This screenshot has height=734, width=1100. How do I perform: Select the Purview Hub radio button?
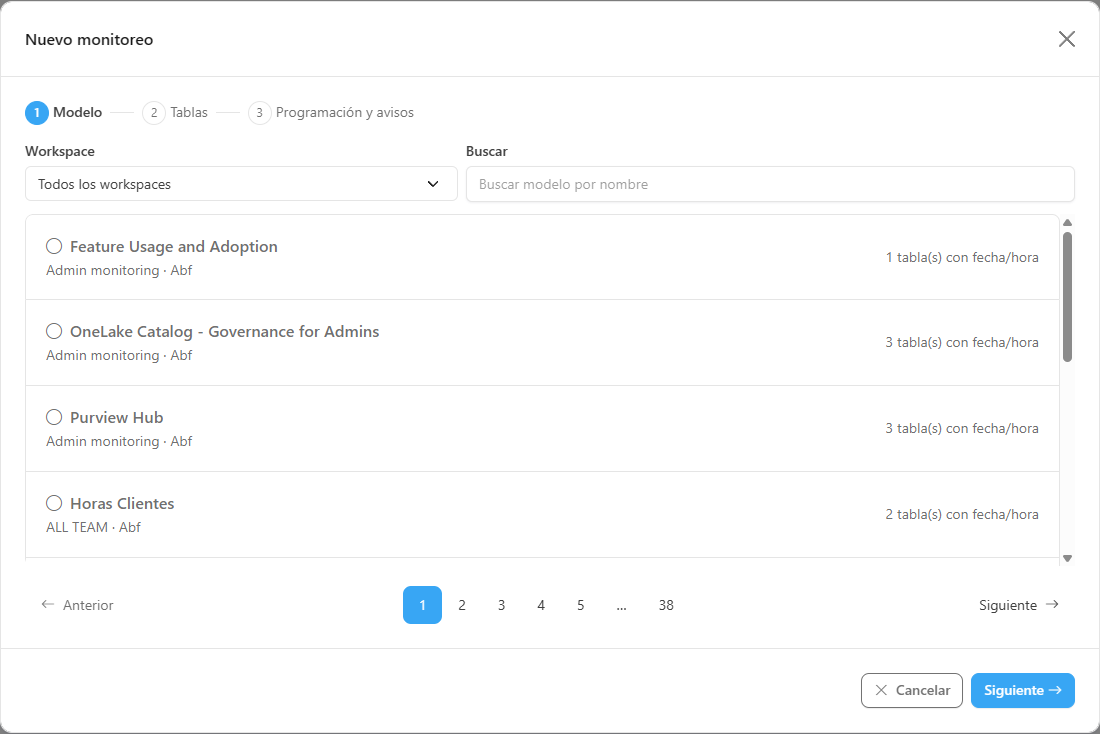tap(54, 417)
